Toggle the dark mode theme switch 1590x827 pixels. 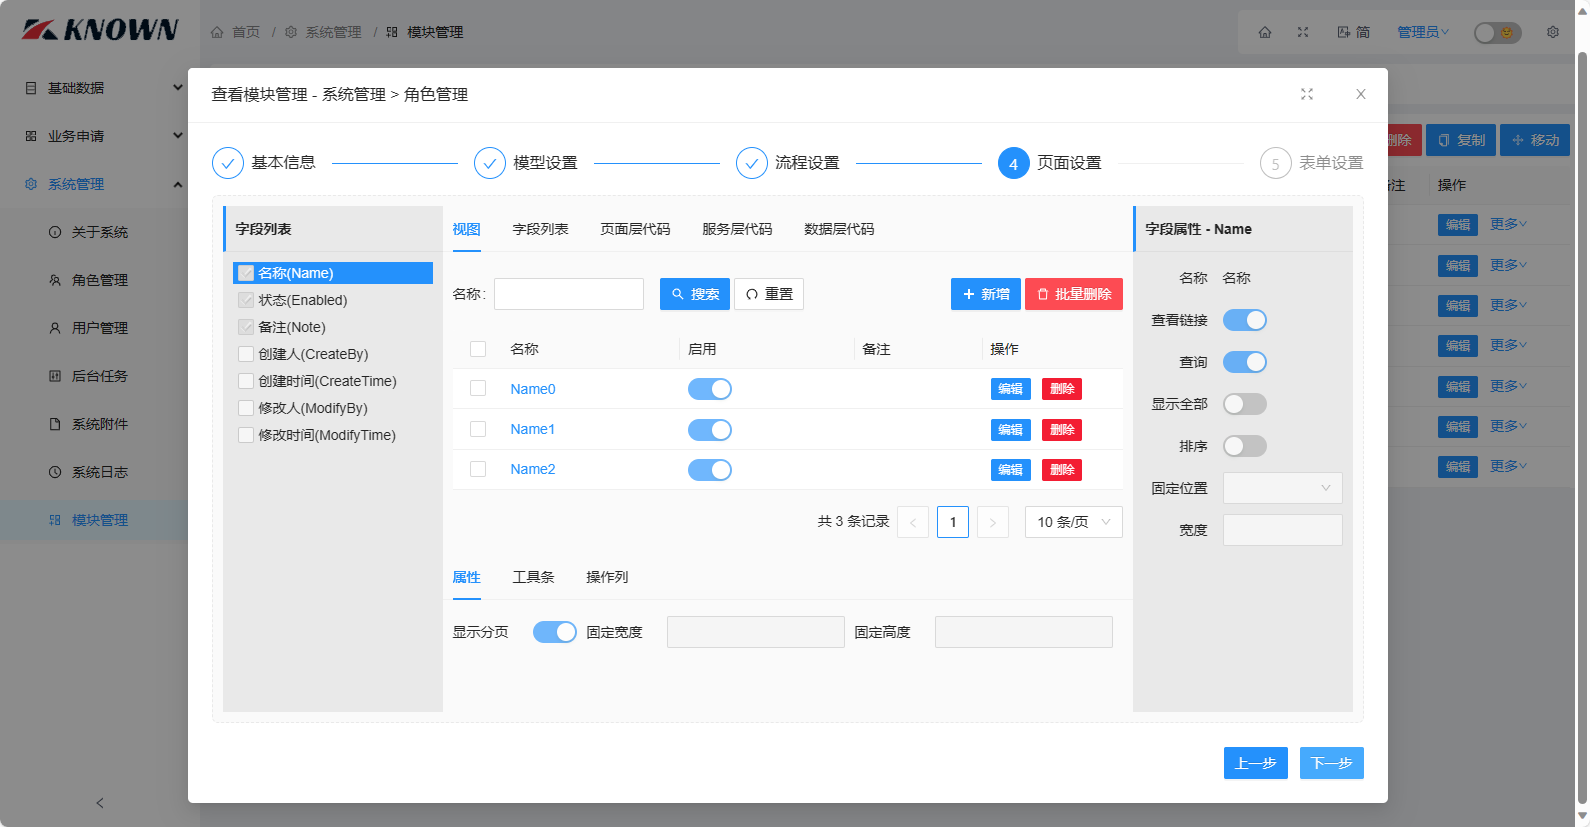point(1497,32)
